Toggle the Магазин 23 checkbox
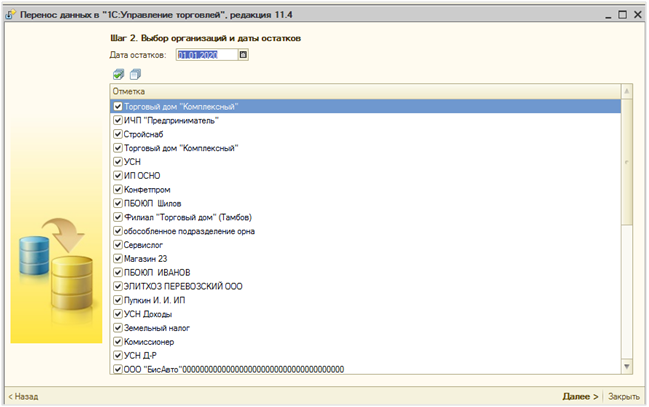649x407 pixels. (118, 259)
